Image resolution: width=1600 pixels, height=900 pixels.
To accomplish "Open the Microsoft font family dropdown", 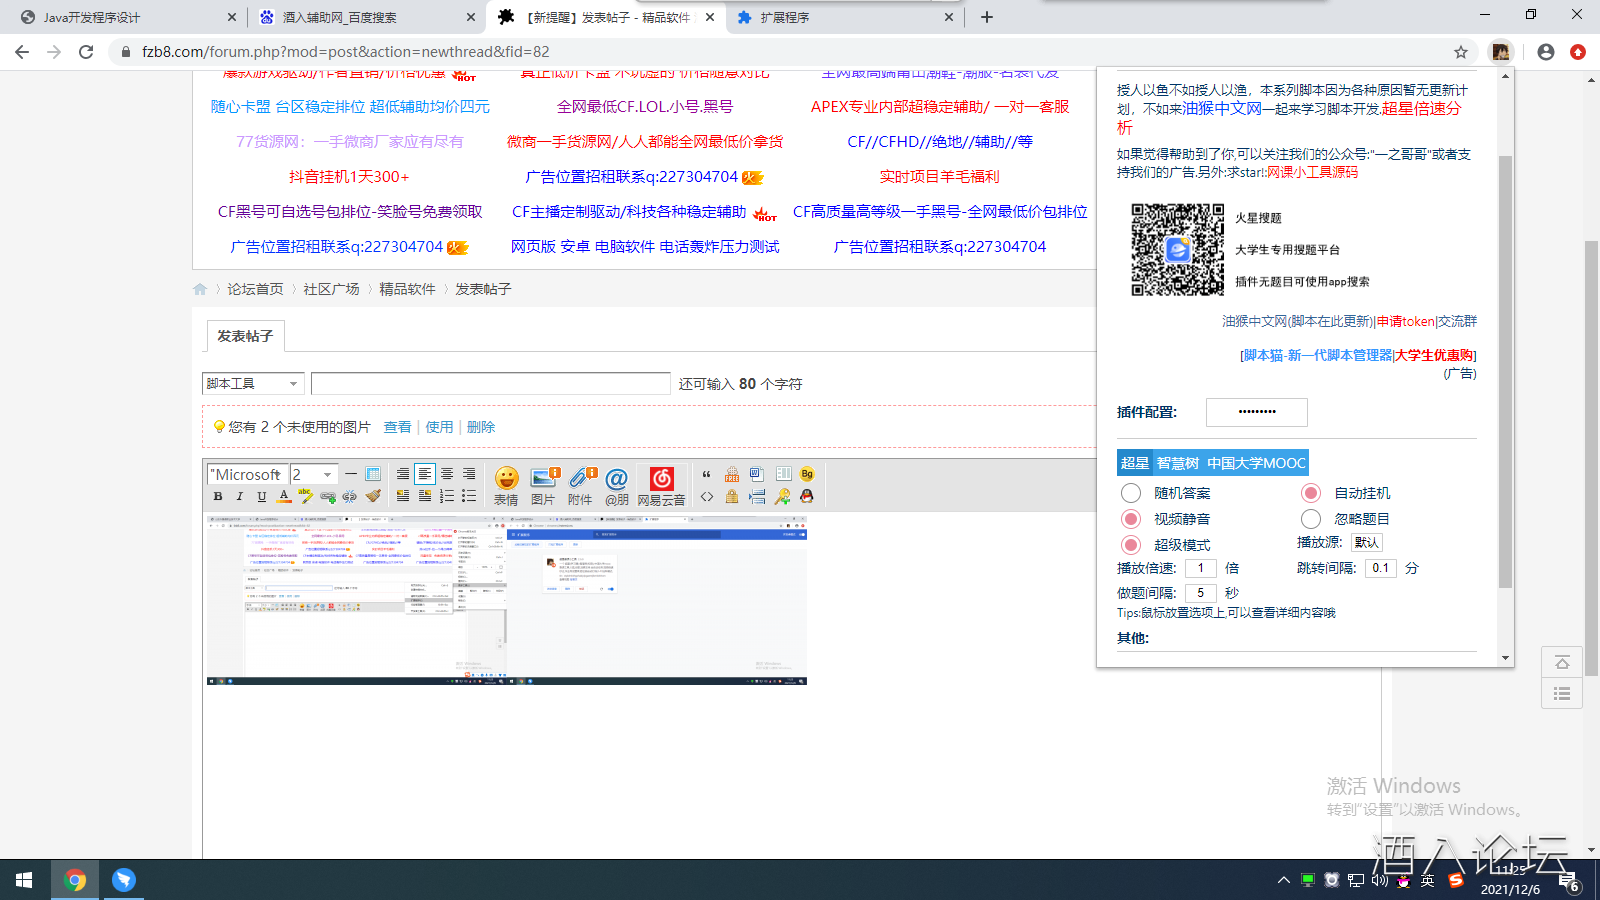I will 247,474.
